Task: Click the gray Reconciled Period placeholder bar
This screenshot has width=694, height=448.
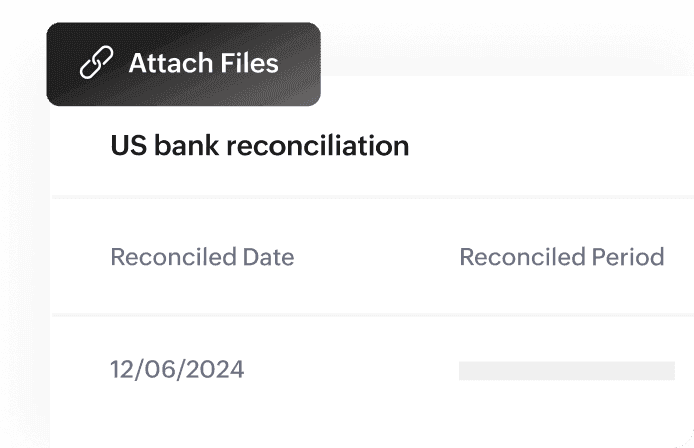Action: pos(566,371)
